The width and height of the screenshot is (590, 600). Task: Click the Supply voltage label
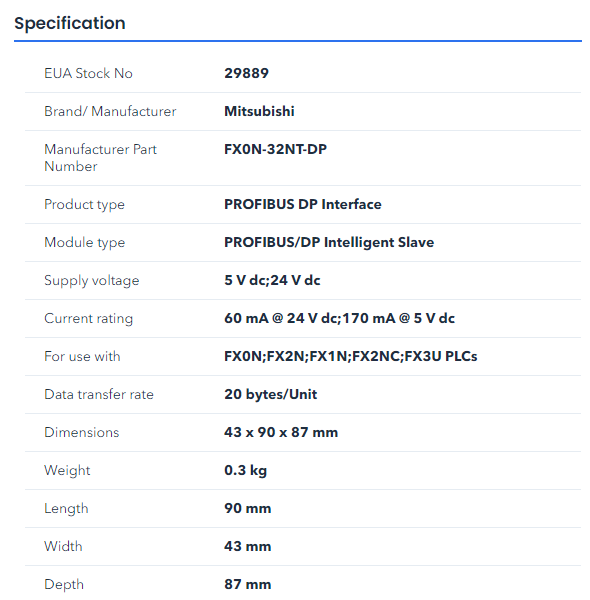point(92,280)
